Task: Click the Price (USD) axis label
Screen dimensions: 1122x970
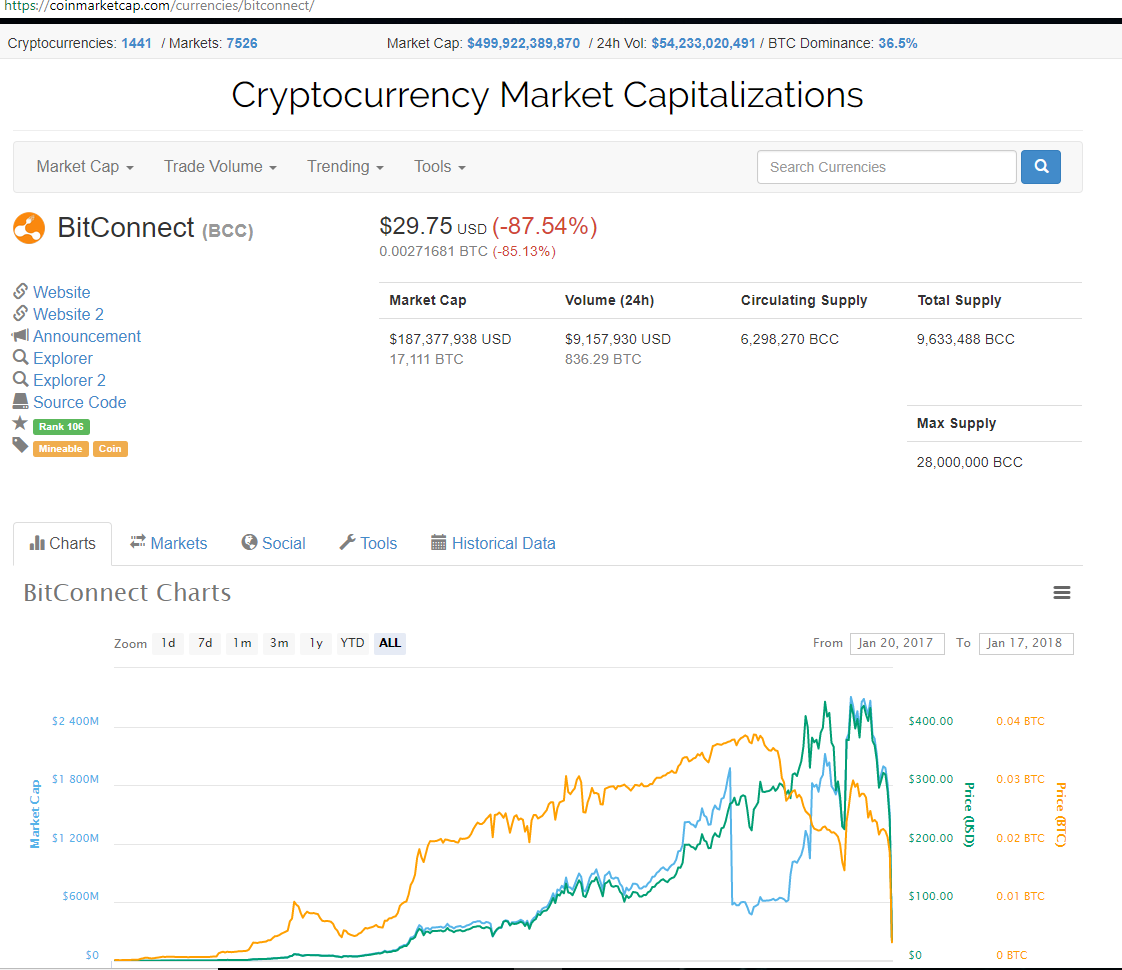Action: 970,814
